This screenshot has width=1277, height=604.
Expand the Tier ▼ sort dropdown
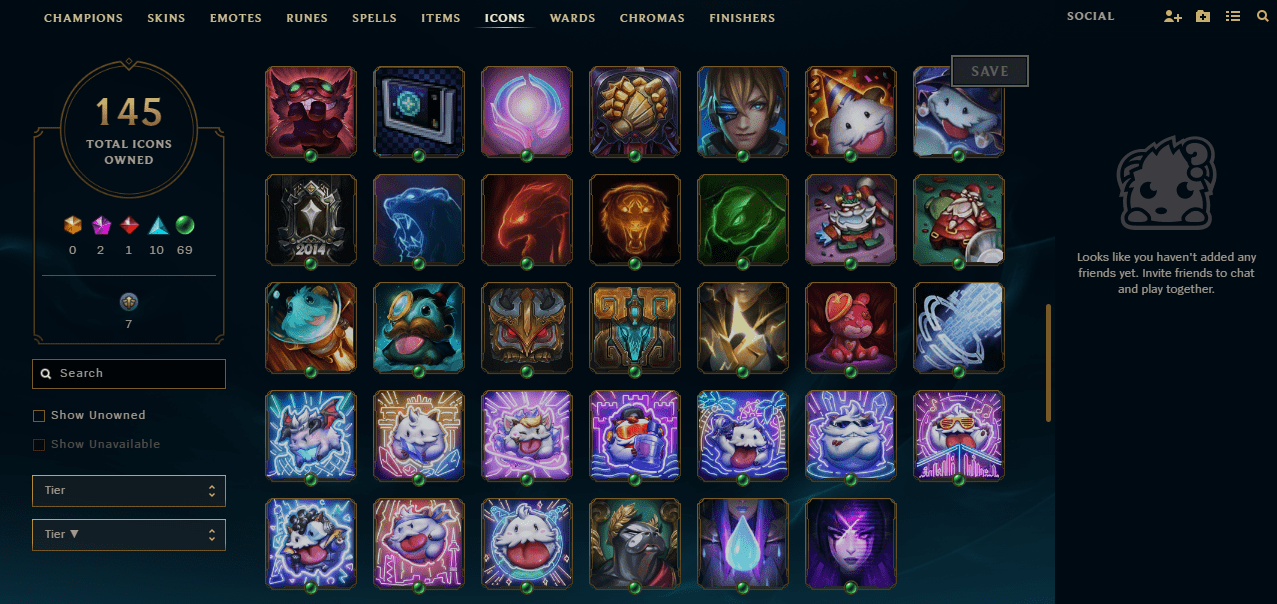click(129, 534)
